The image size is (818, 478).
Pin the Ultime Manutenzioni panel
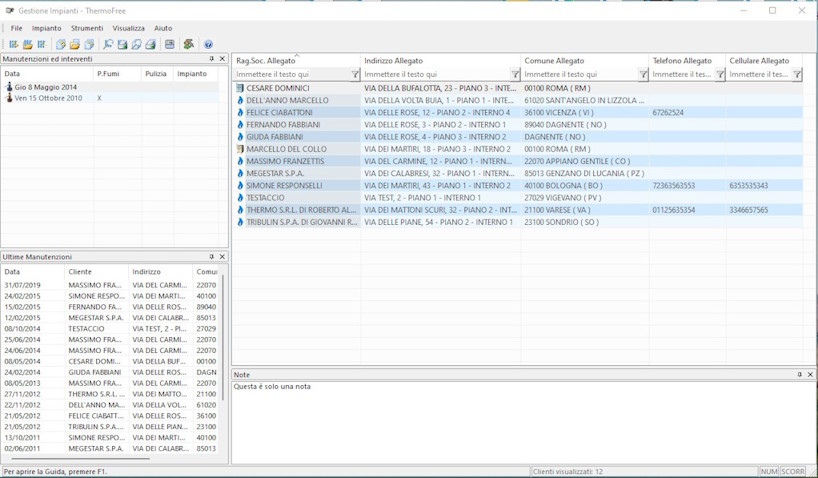212,257
